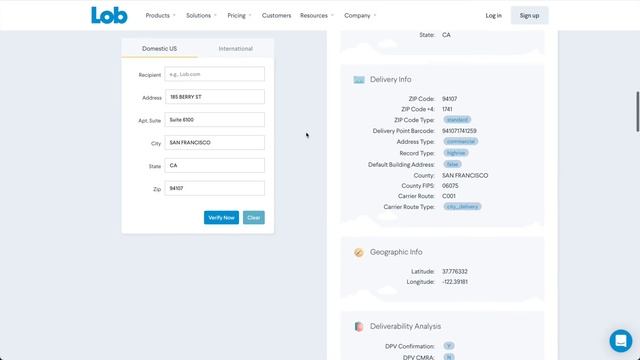Click the County FIPS value 06075

450,186
